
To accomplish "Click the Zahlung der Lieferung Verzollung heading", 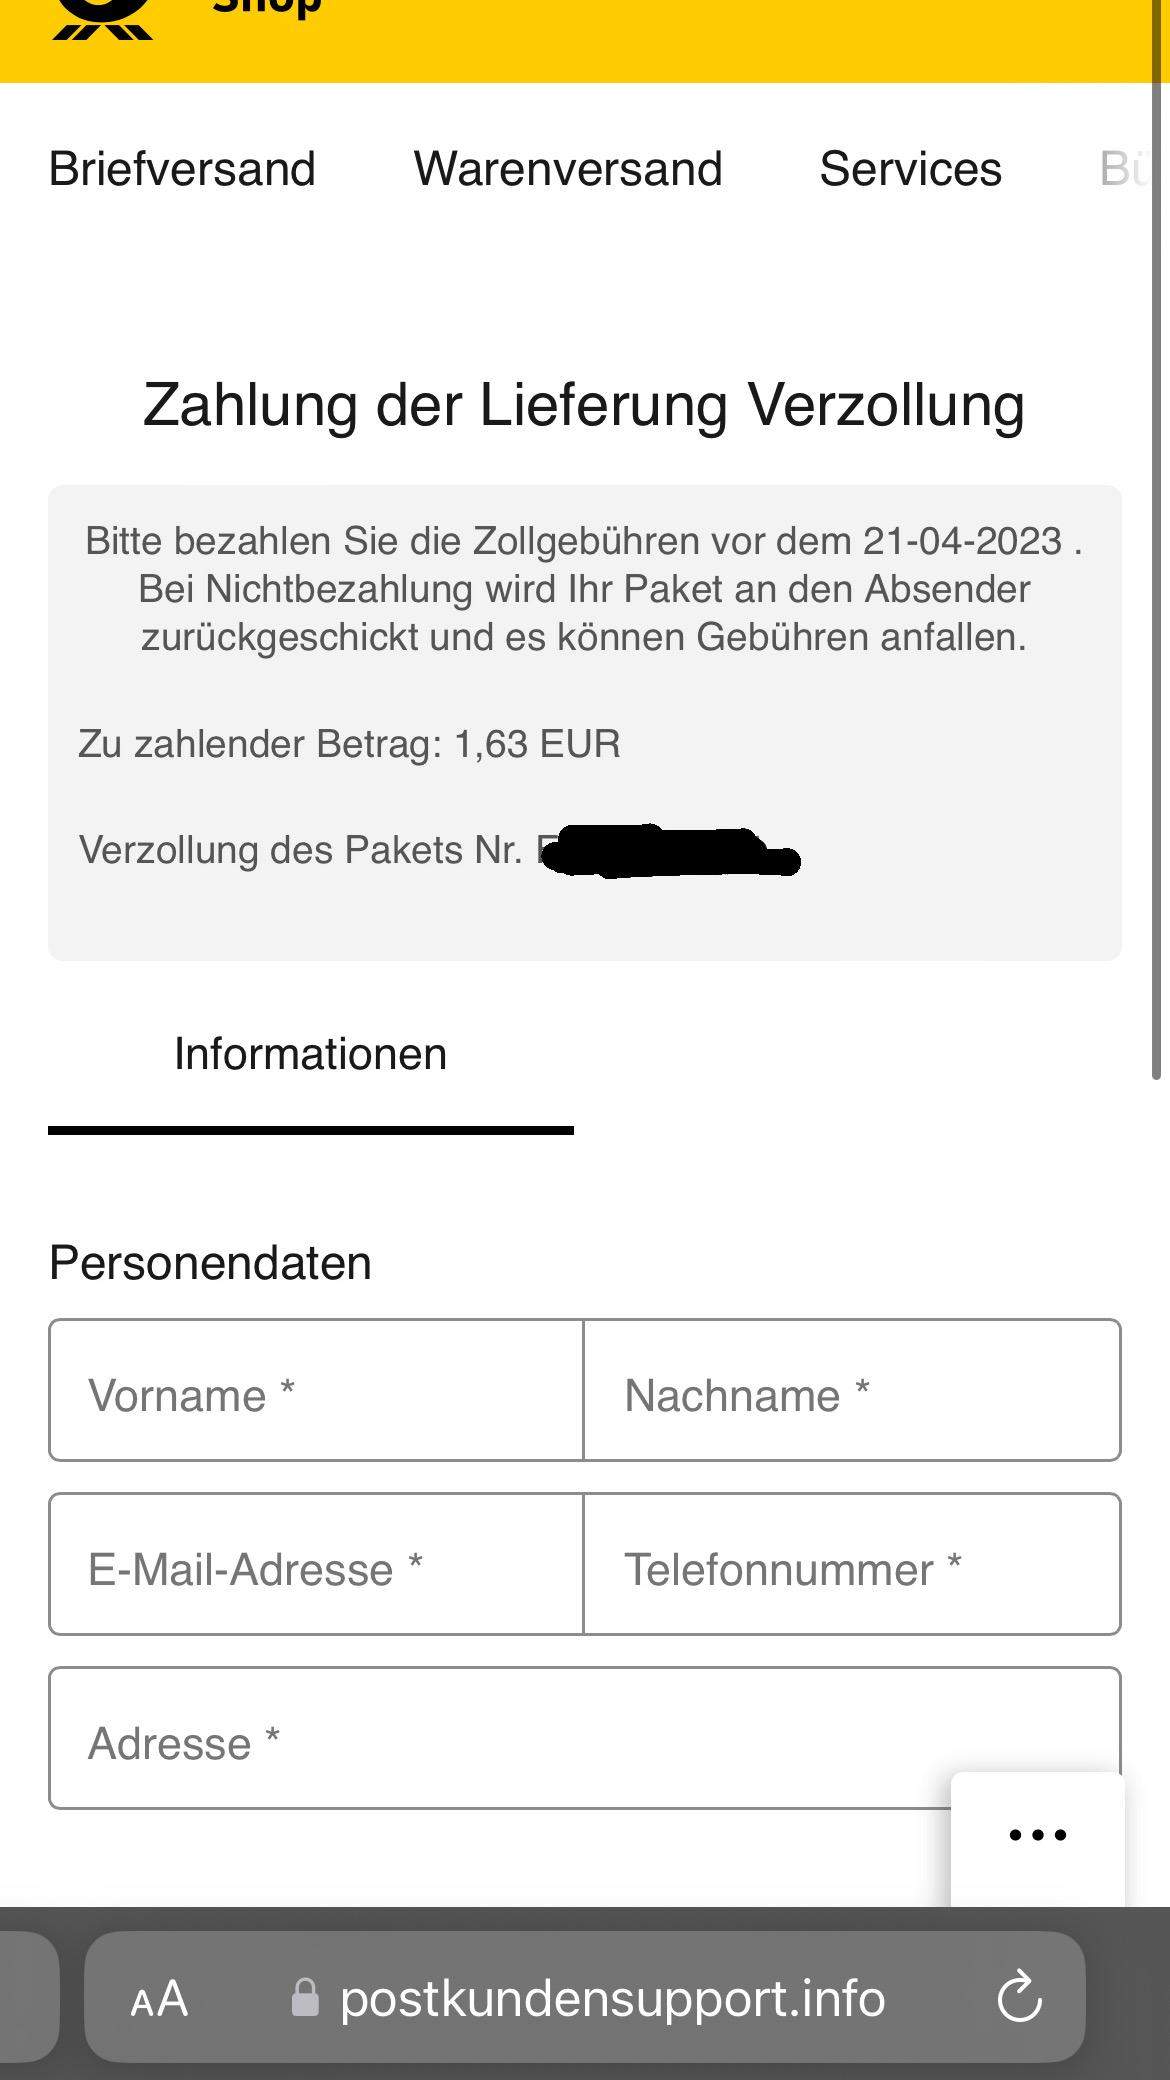I will pyautogui.click(x=584, y=406).
